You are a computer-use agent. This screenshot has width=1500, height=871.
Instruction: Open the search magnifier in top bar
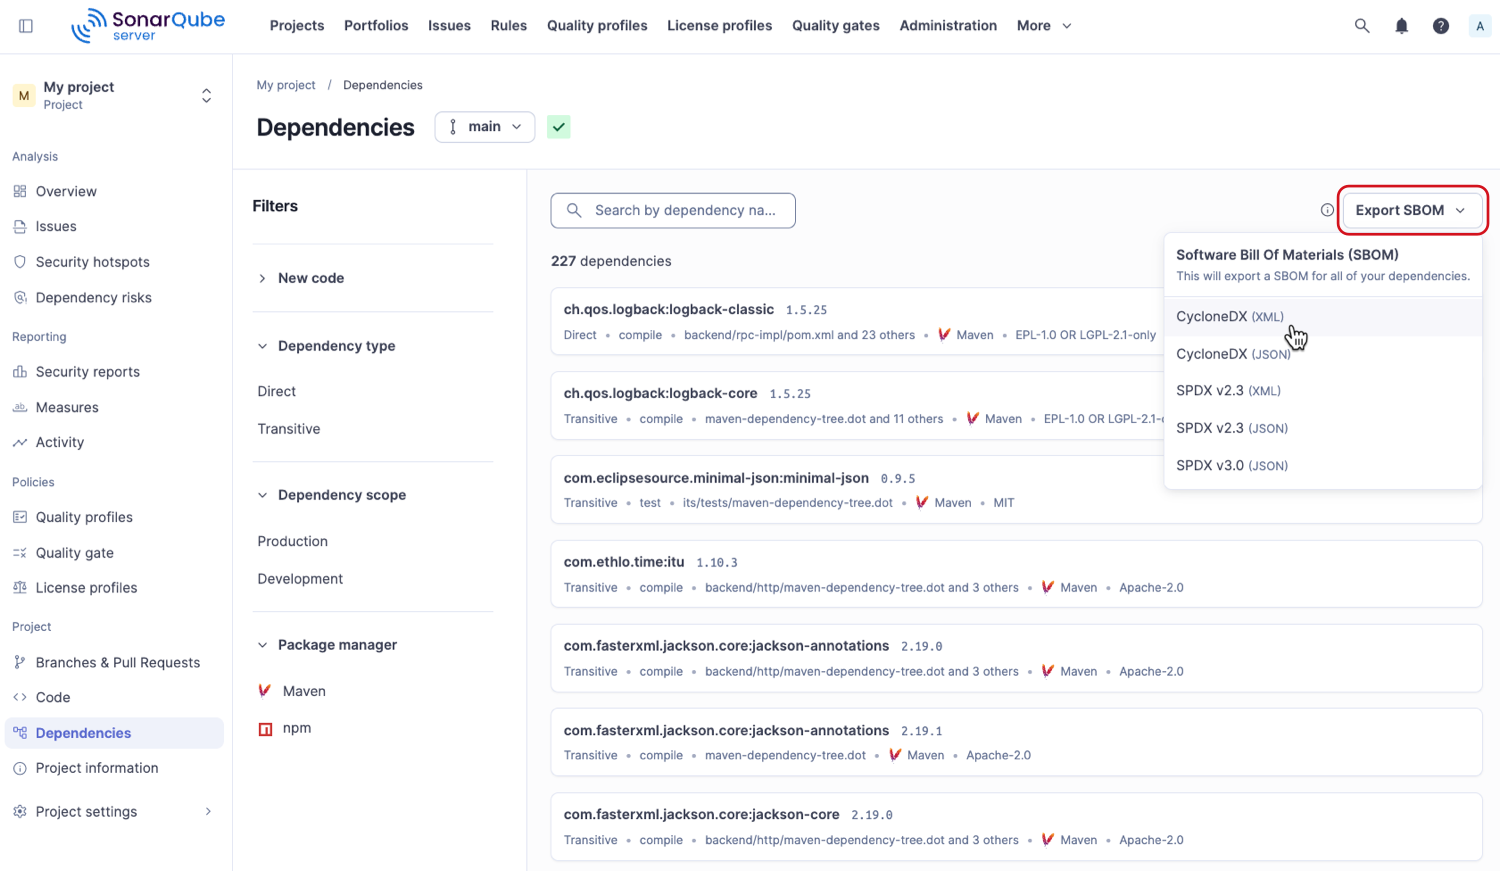(1362, 26)
